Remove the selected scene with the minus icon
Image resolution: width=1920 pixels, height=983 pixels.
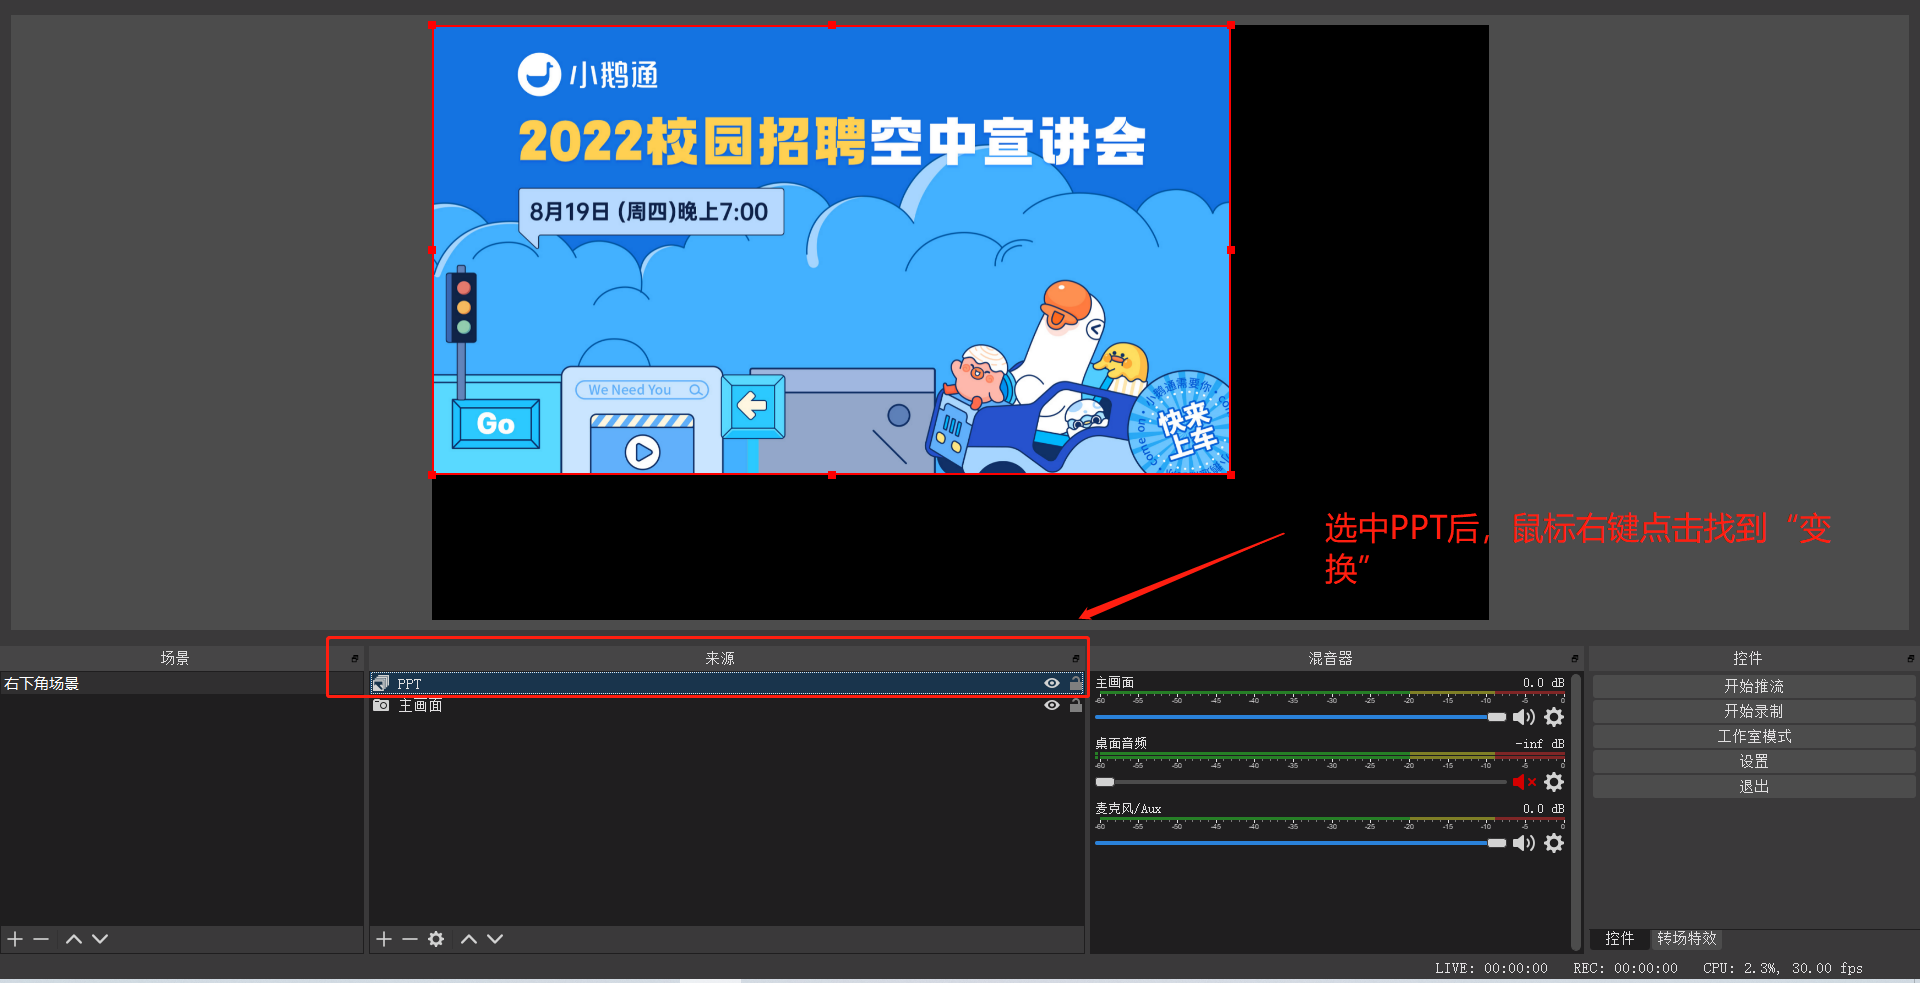pyautogui.click(x=41, y=939)
